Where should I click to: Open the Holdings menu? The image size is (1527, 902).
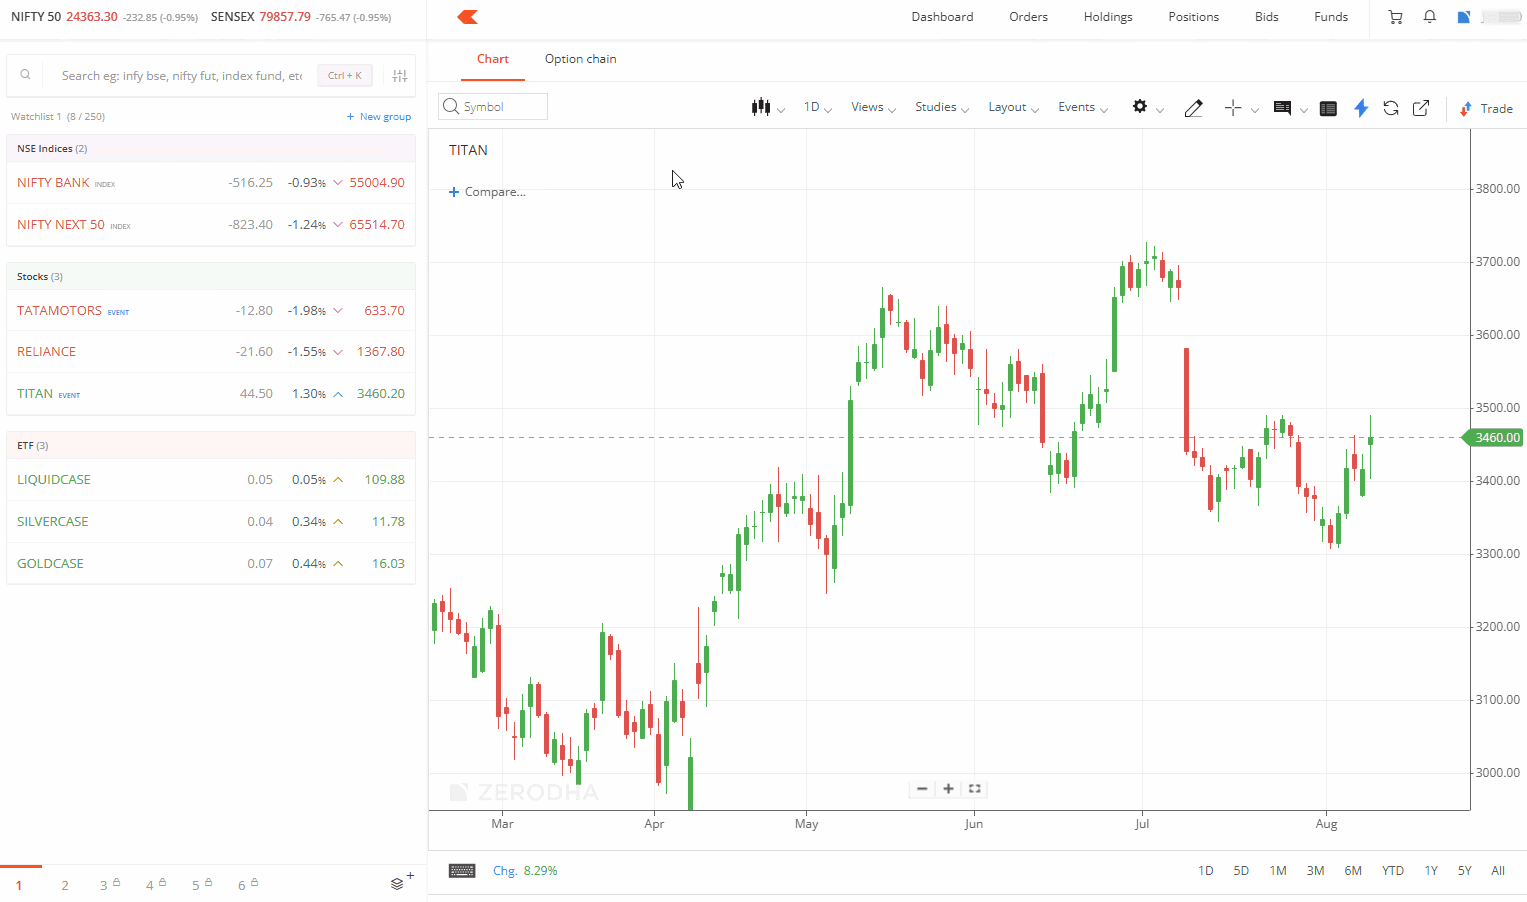[x=1108, y=17]
